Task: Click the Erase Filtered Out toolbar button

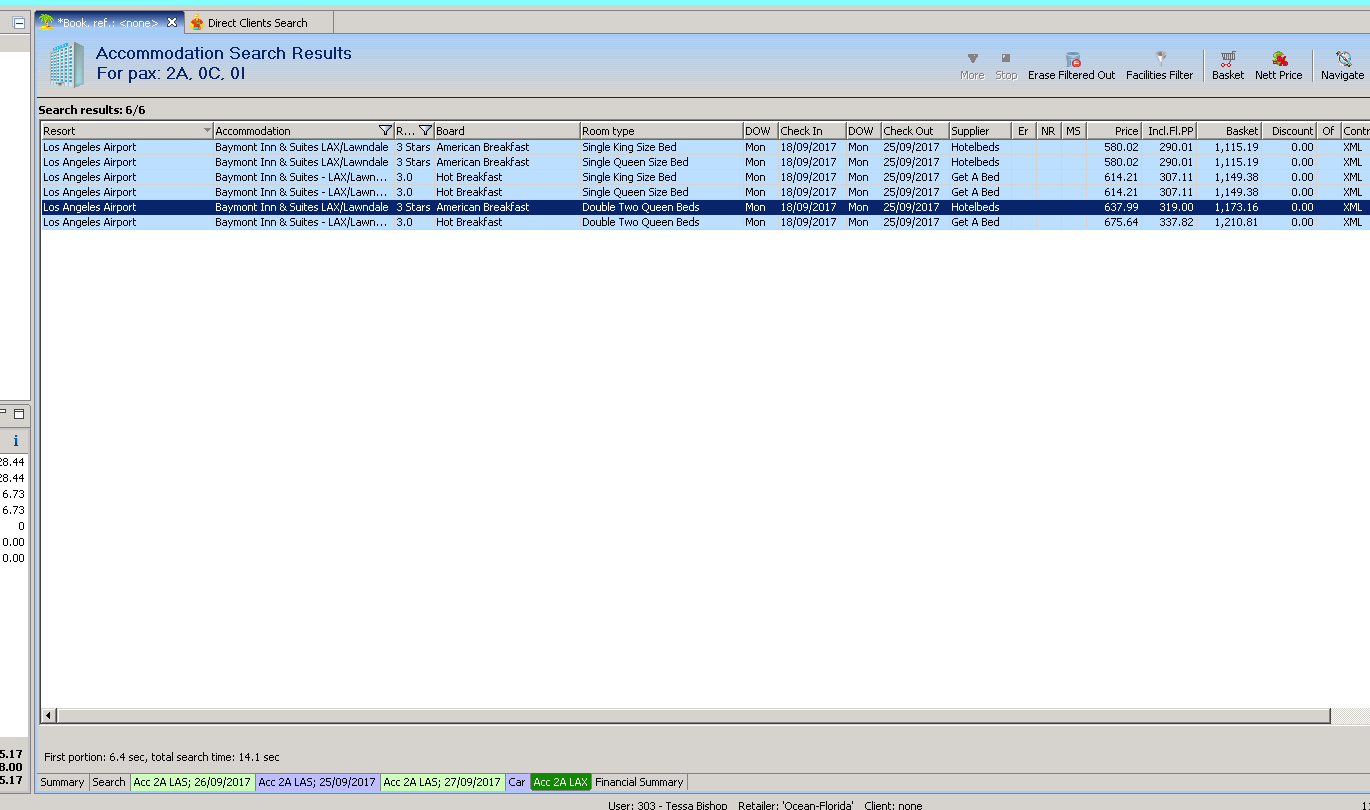Action: click(1071, 66)
